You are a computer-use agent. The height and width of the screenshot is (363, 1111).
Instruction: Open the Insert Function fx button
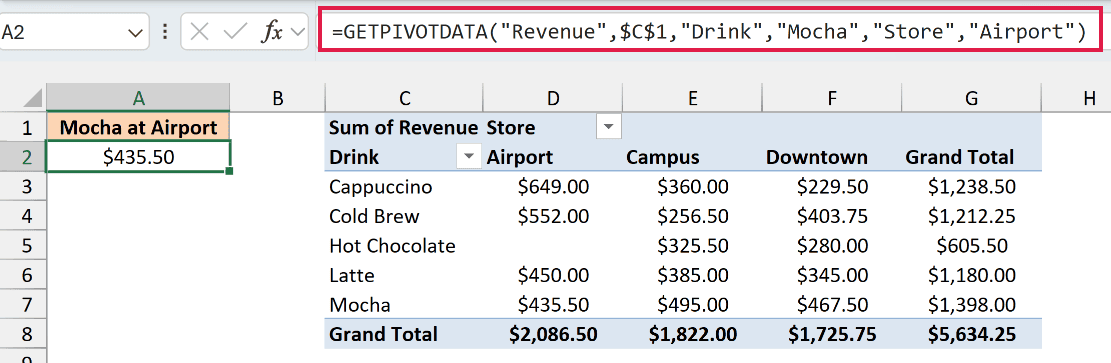271,32
